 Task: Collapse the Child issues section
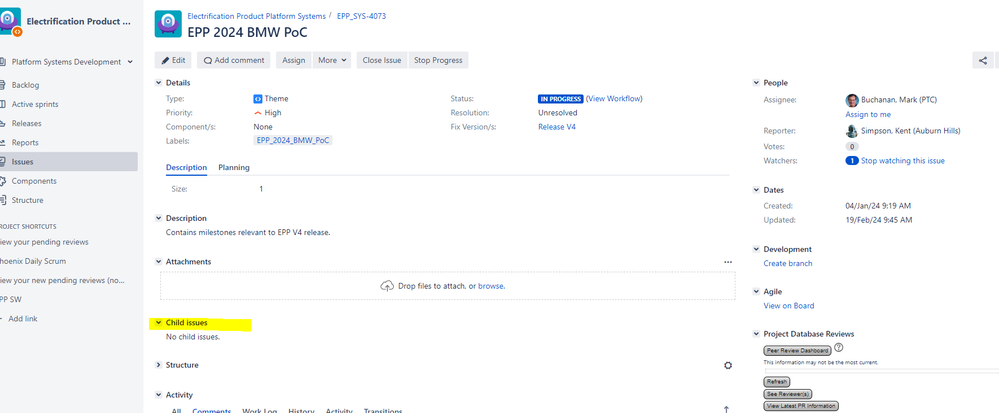159,322
